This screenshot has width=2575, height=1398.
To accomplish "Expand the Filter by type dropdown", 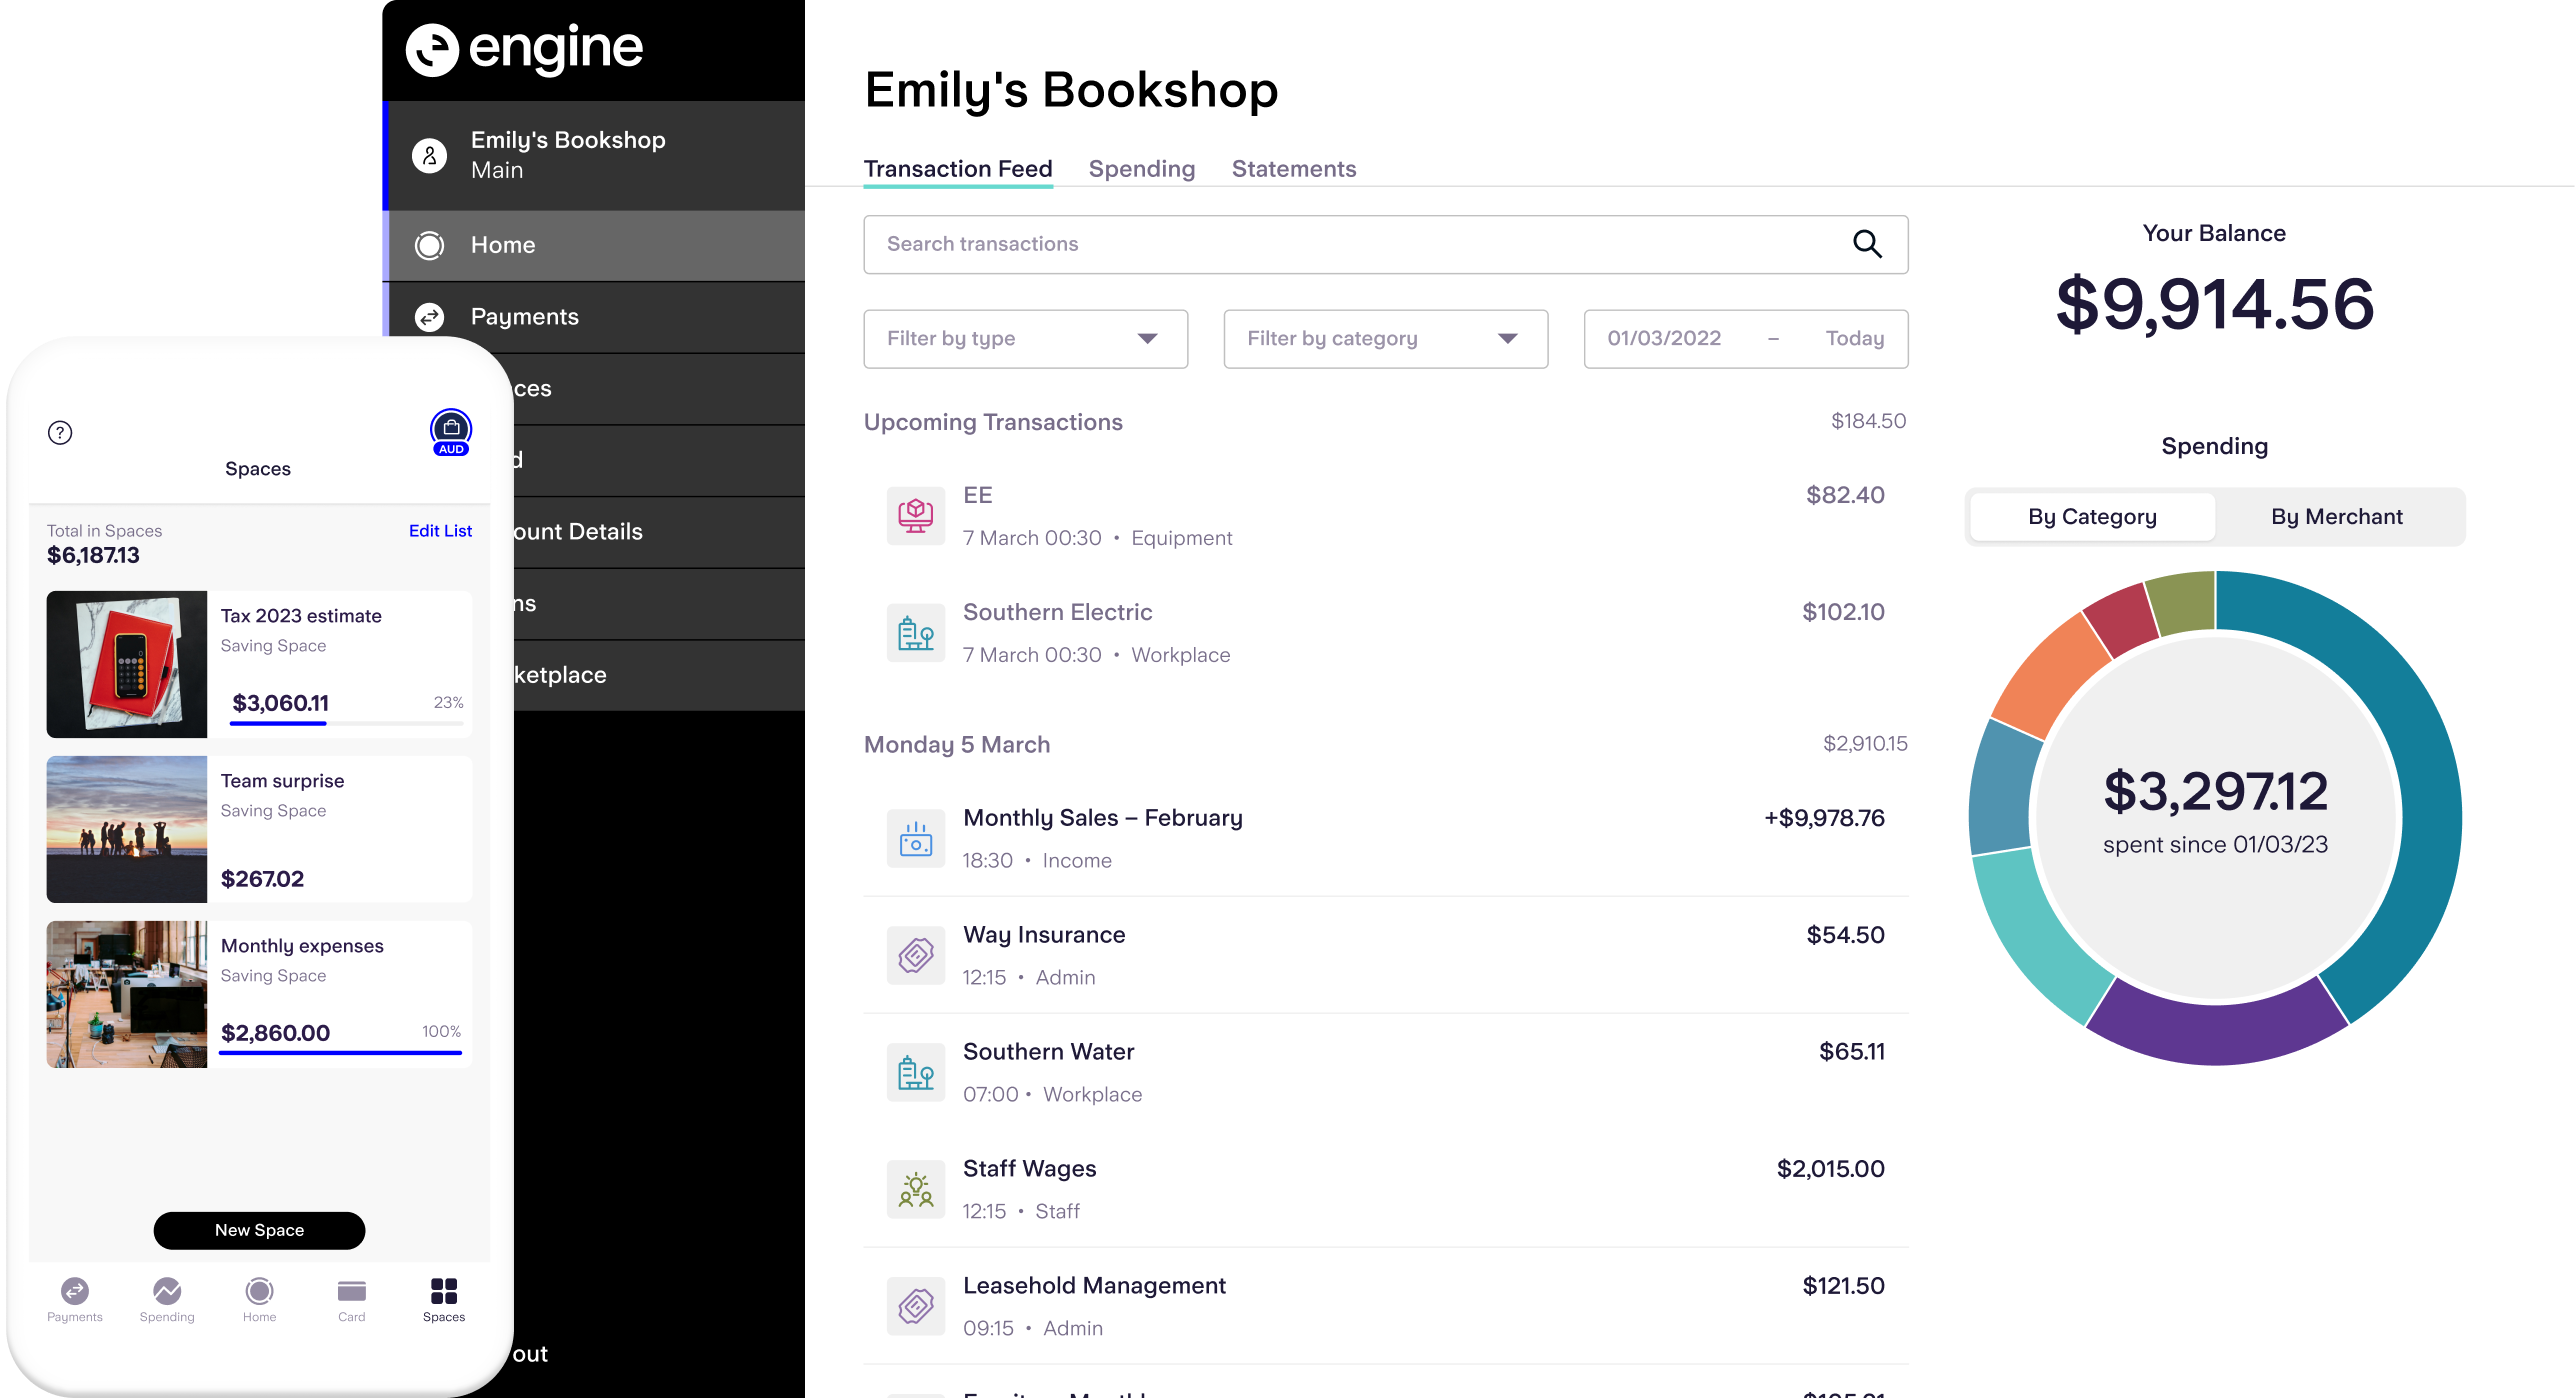I will tap(1024, 338).
